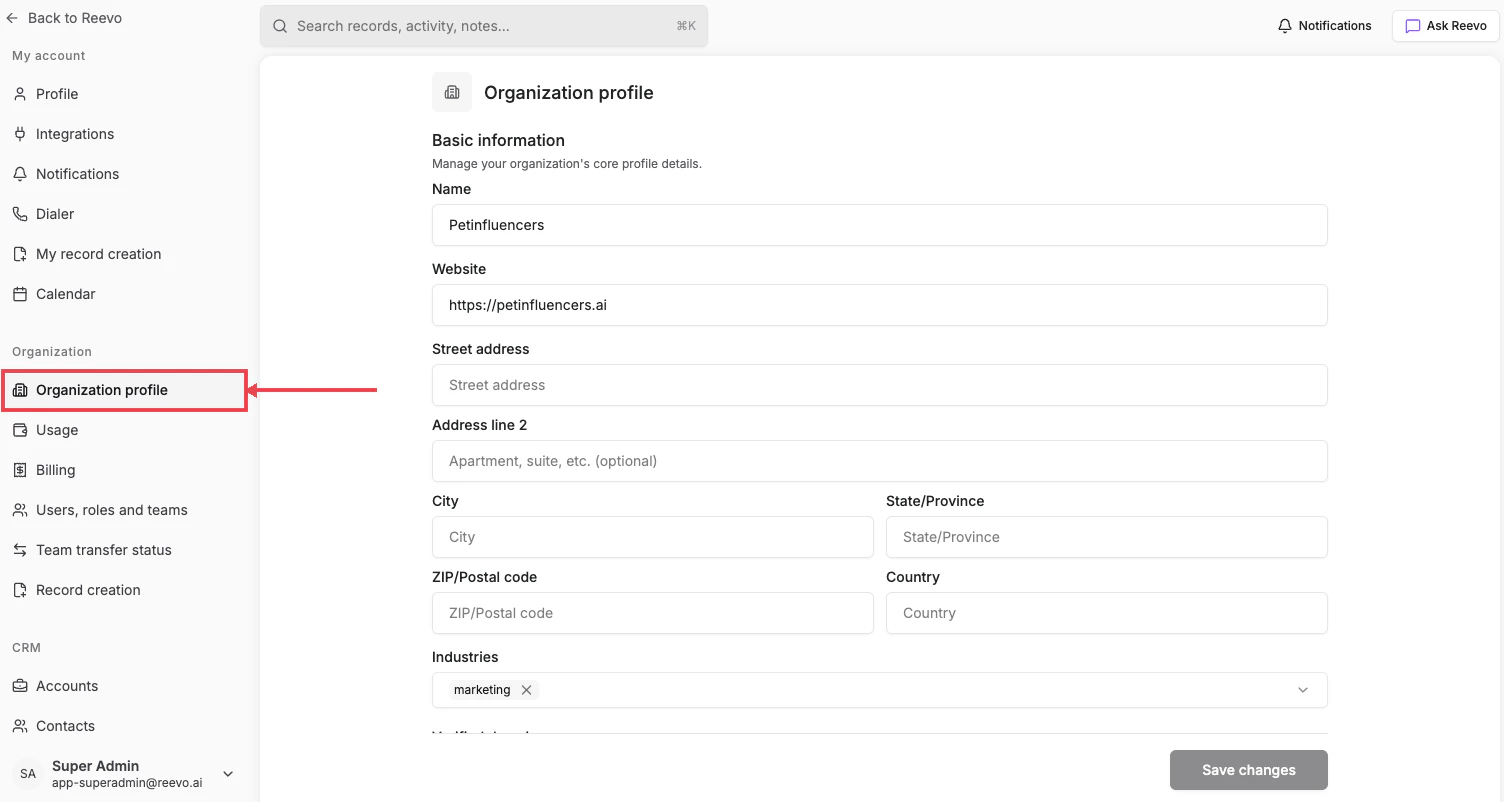The image size is (1504, 802).
Task: Click the Billing receipt icon
Action: coord(20,470)
